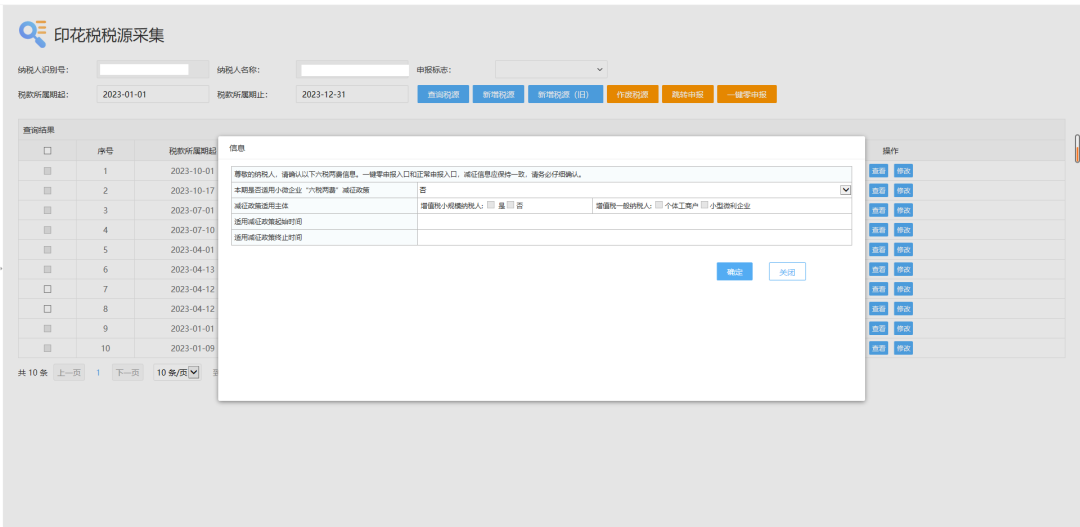Click the 纳税人名称 input field
Image resolution: width=1080 pixels, height=527 pixels.
tap(353, 70)
